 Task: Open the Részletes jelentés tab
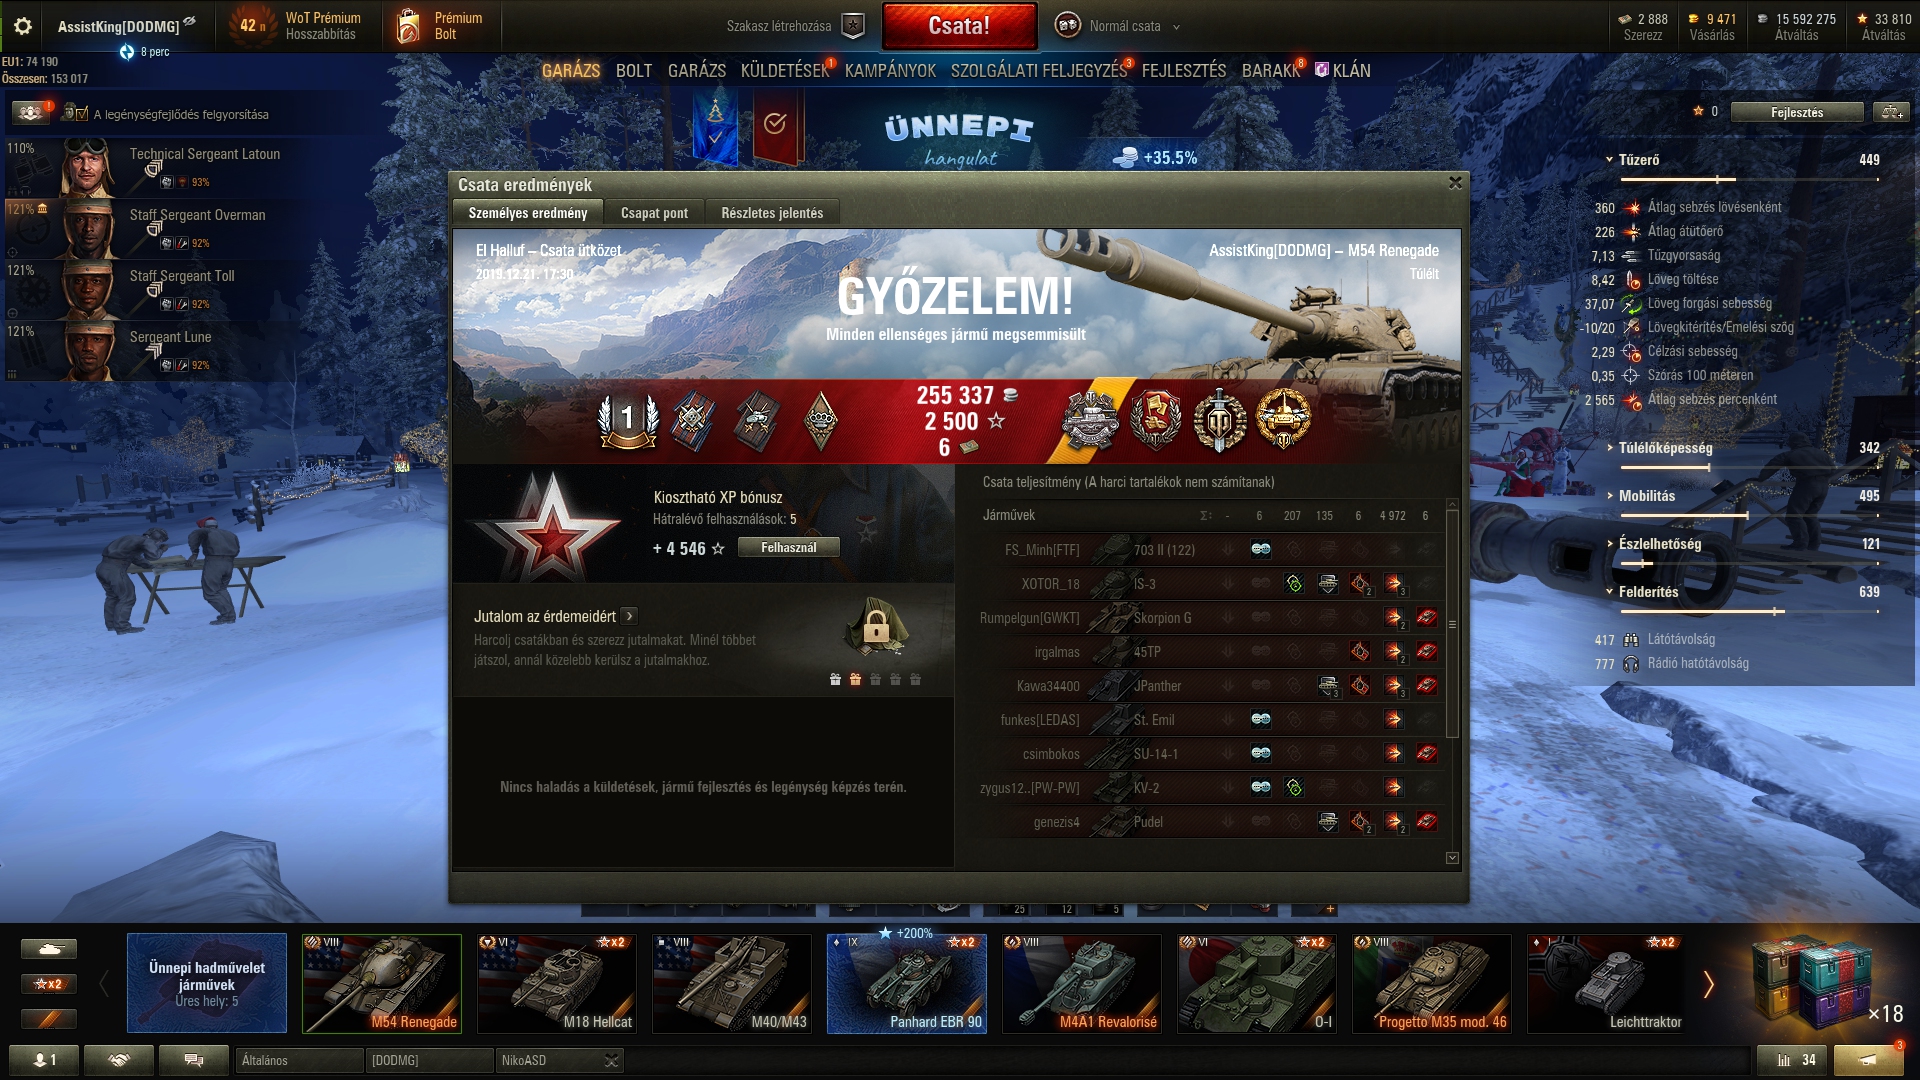tap(772, 213)
